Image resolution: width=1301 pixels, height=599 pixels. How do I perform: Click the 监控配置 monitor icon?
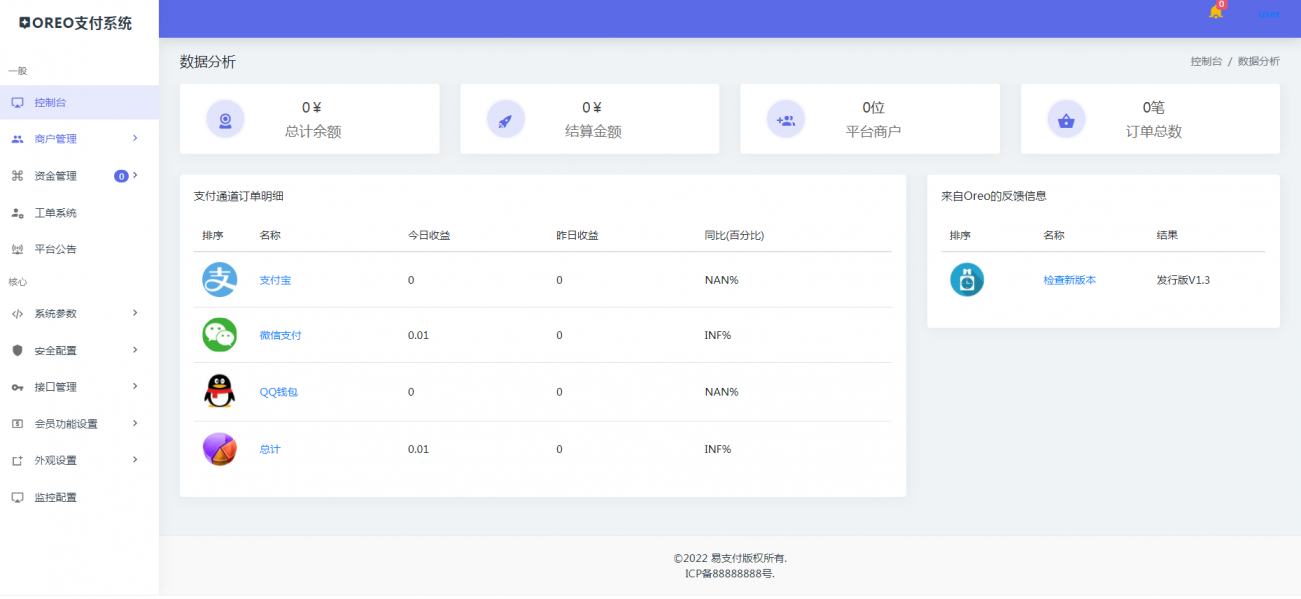(17, 497)
